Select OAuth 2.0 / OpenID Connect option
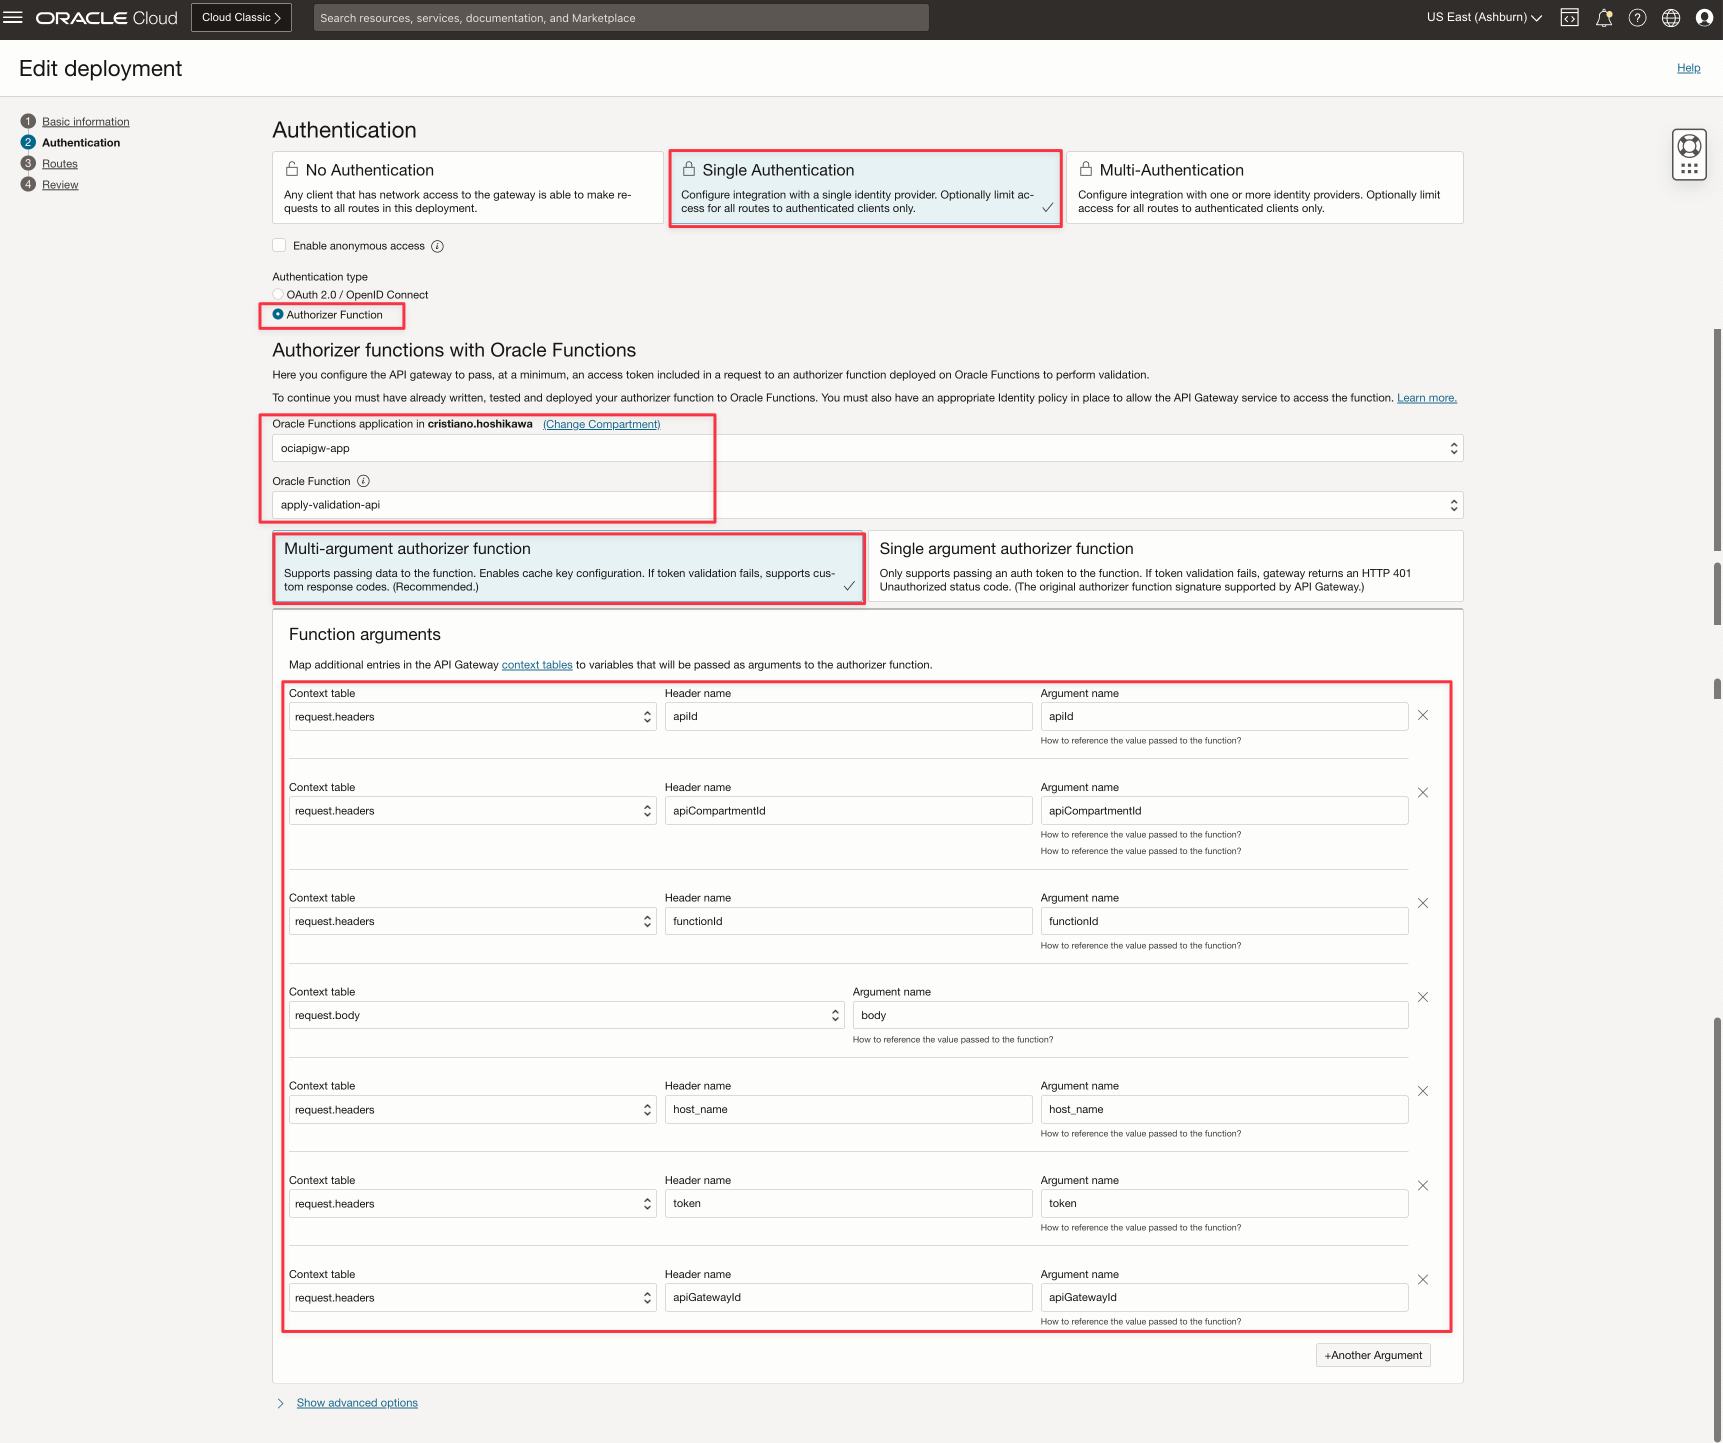 coord(278,295)
